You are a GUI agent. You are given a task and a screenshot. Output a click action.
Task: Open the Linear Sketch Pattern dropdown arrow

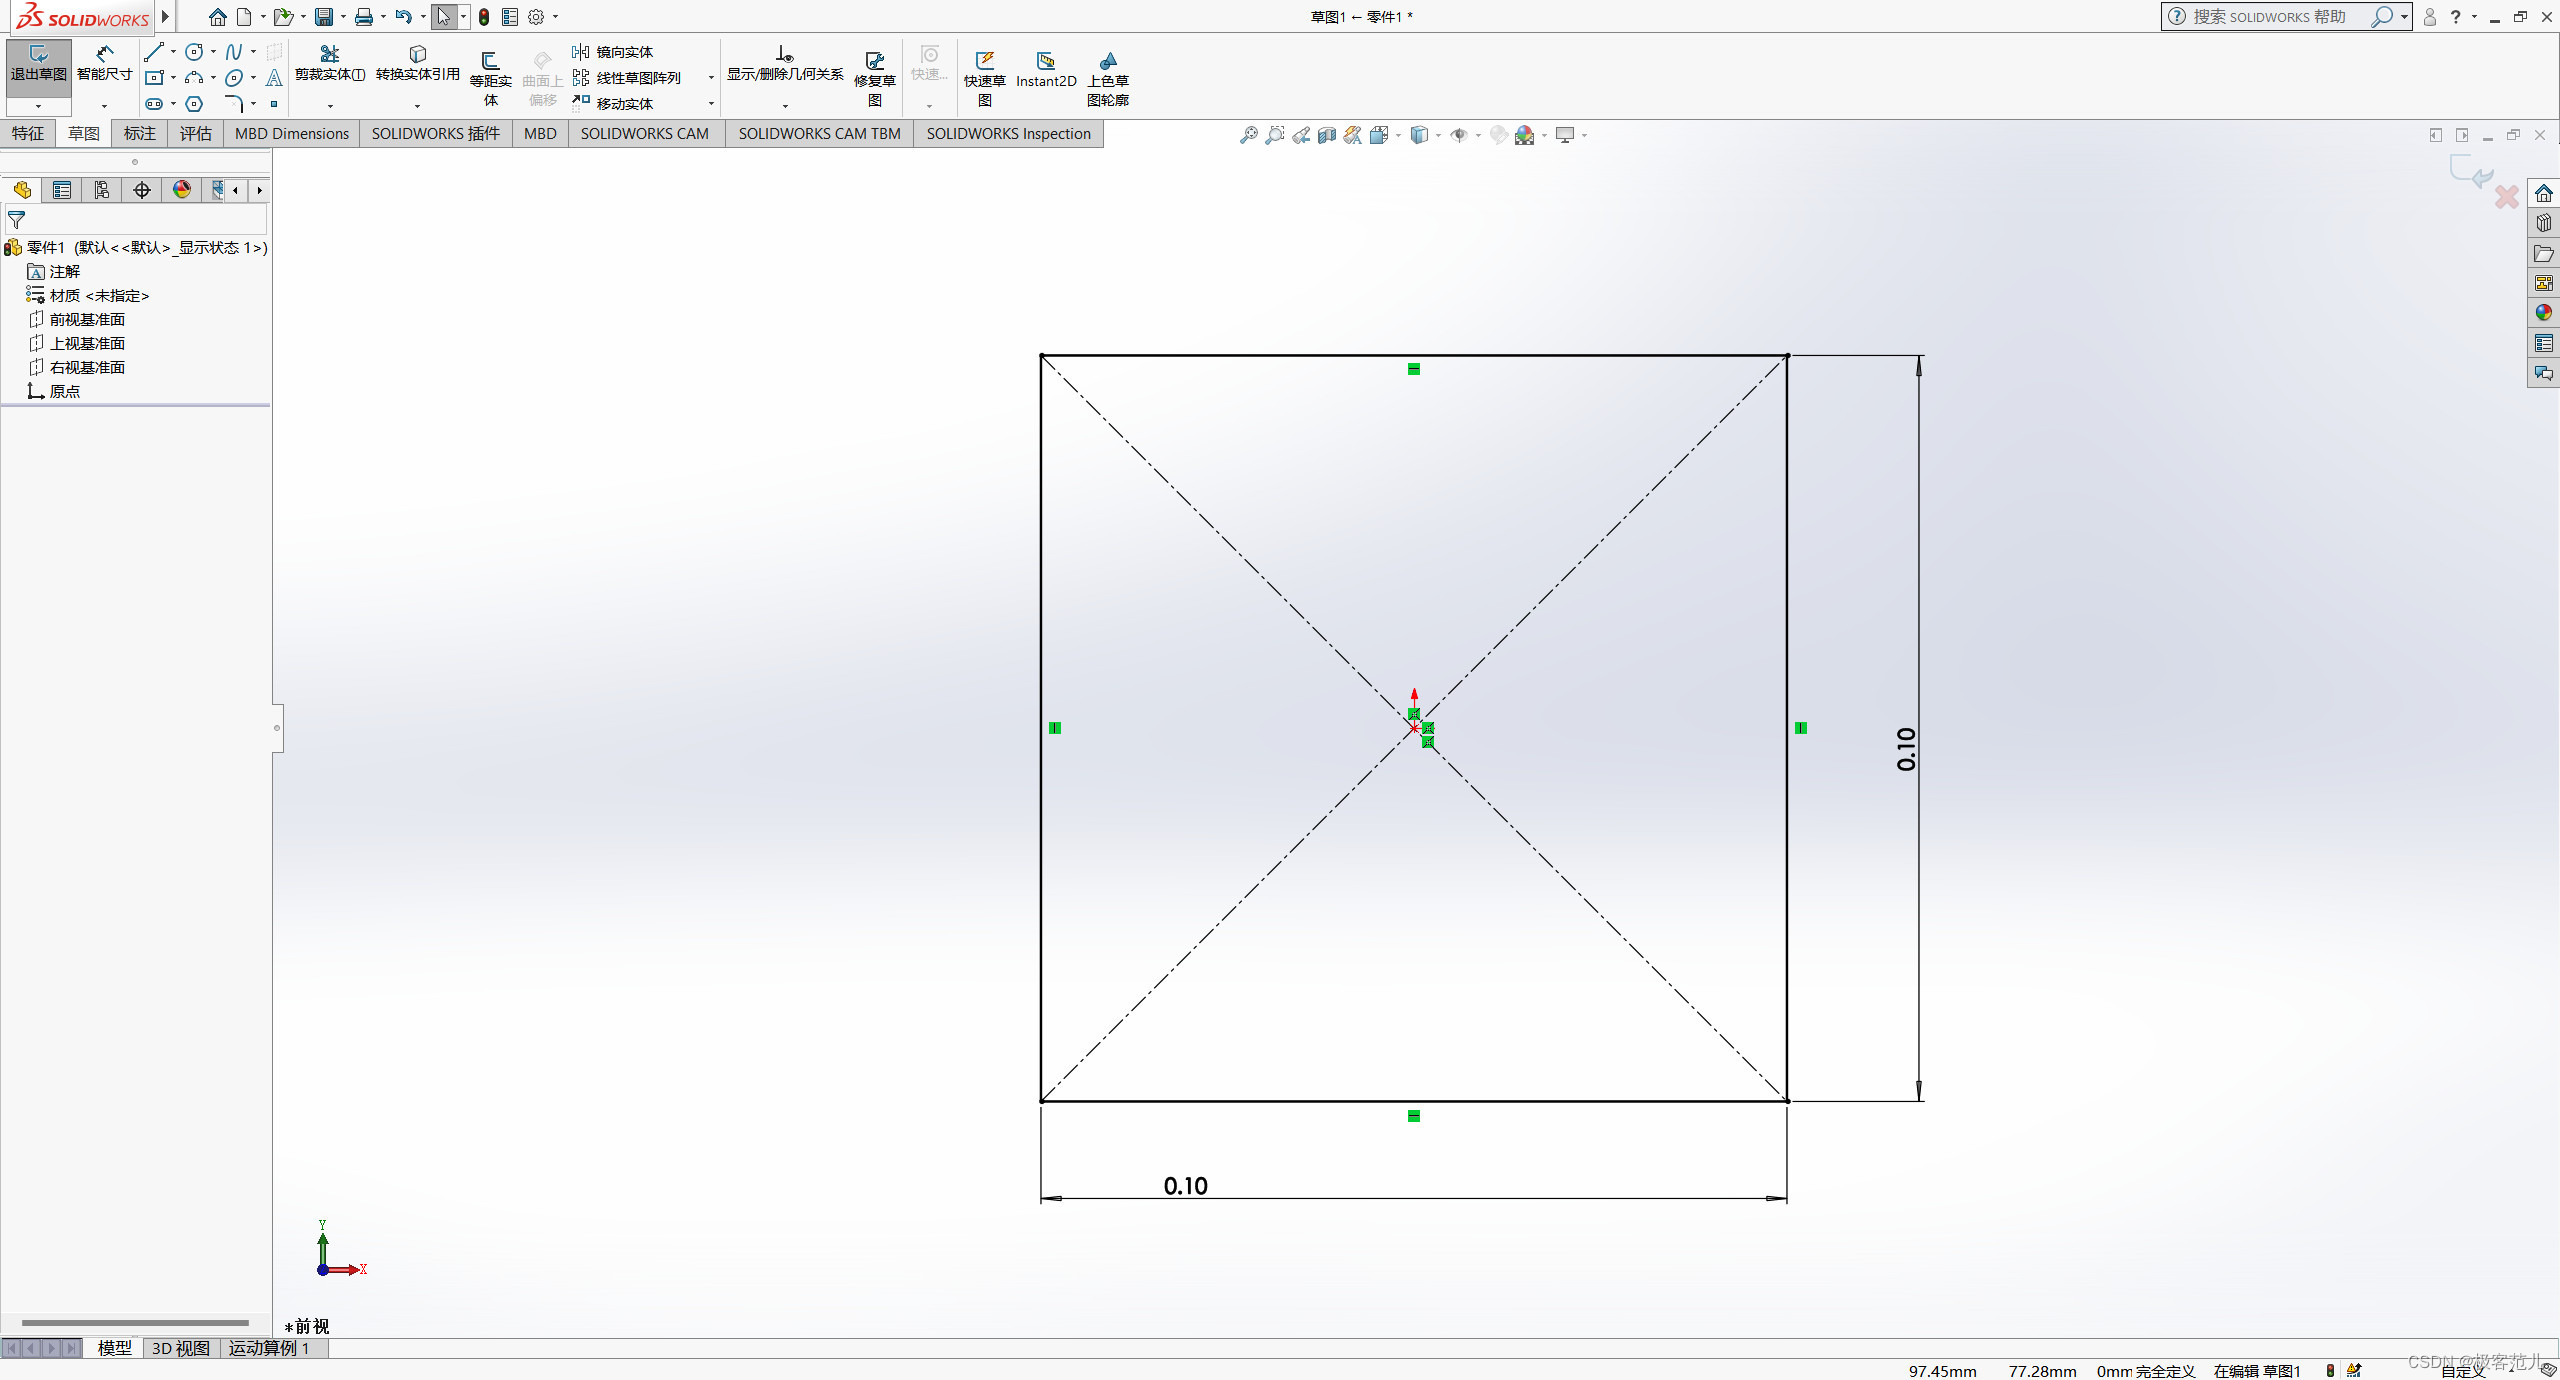point(711,78)
